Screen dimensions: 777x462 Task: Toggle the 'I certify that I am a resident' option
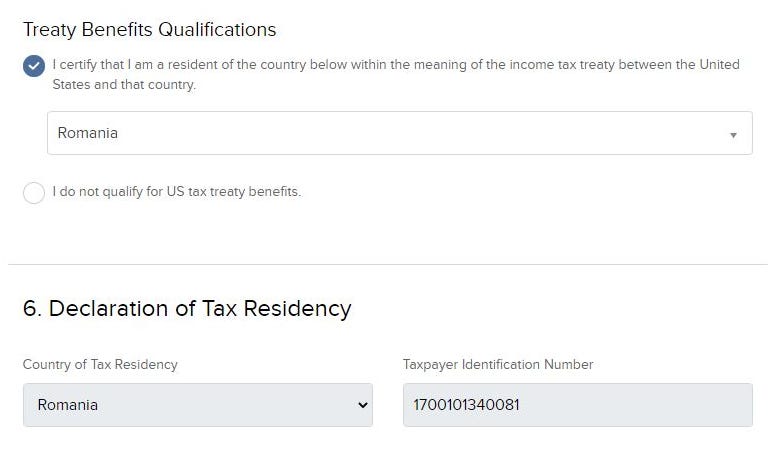coord(34,66)
